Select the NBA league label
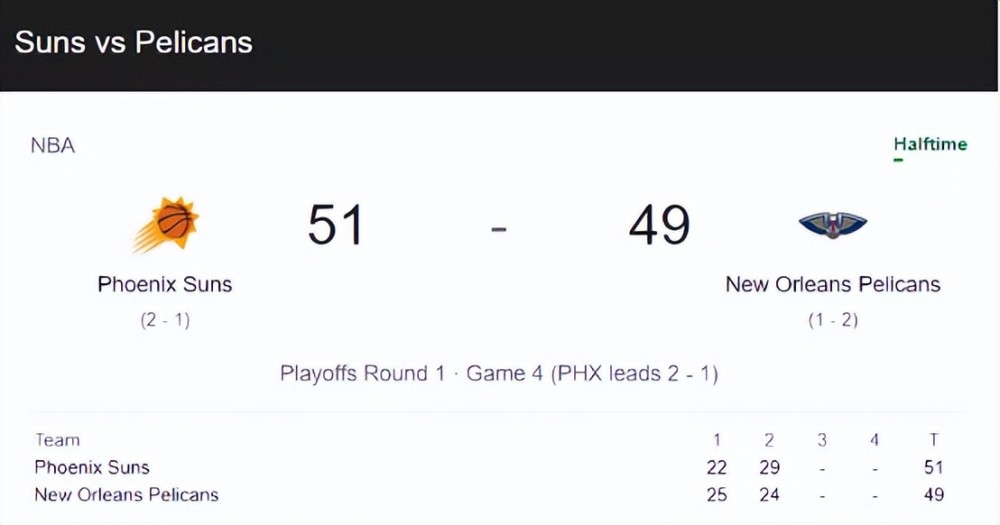Viewport: 1000px width, 525px height. pyautogui.click(x=53, y=145)
